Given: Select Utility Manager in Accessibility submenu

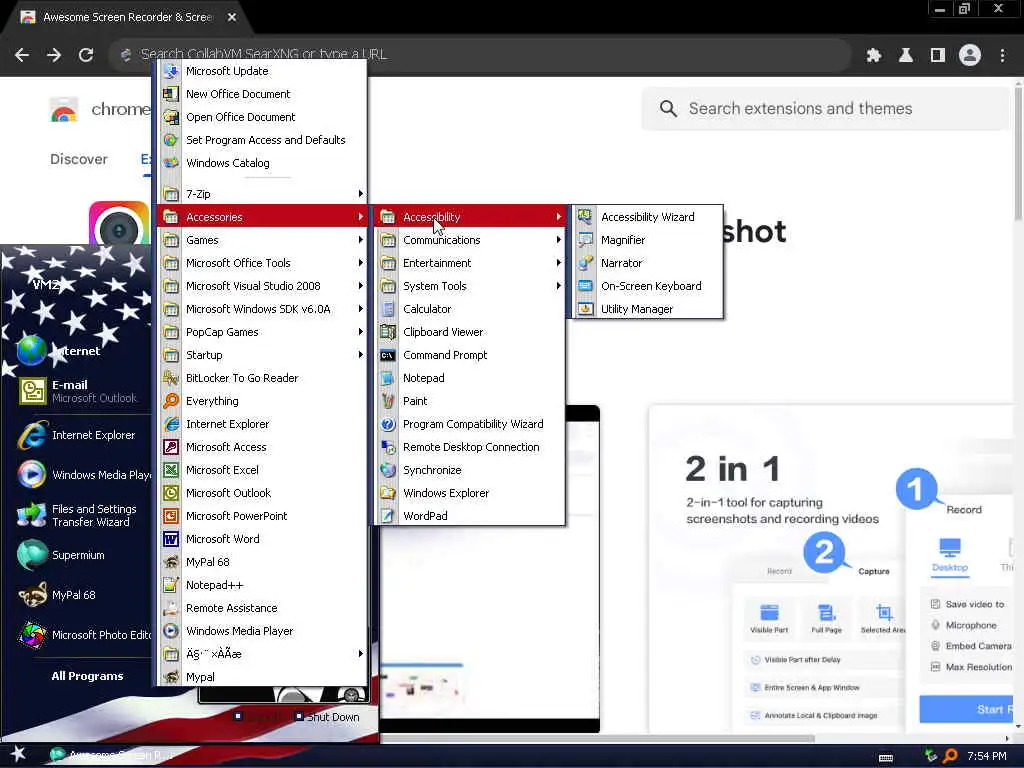Looking at the screenshot, I should (x=647, y=308).
